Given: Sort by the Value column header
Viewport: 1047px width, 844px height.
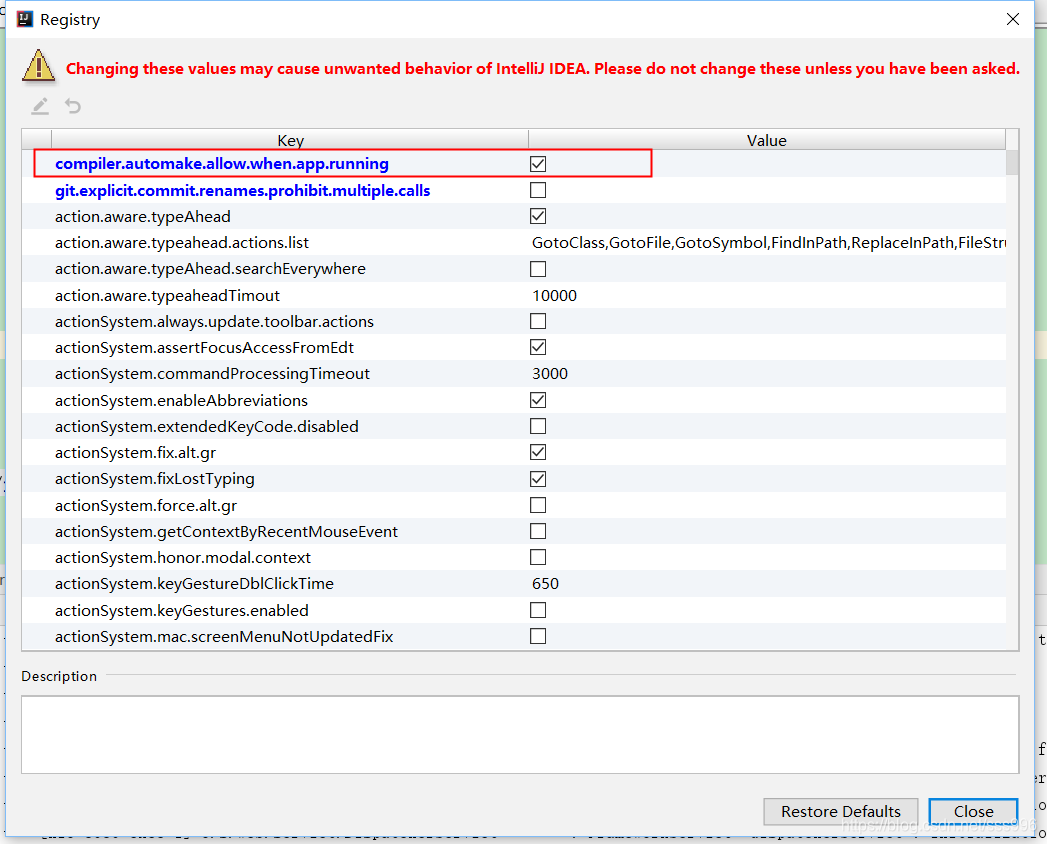Looking at the screenshot, I should [x=767, y=140].
